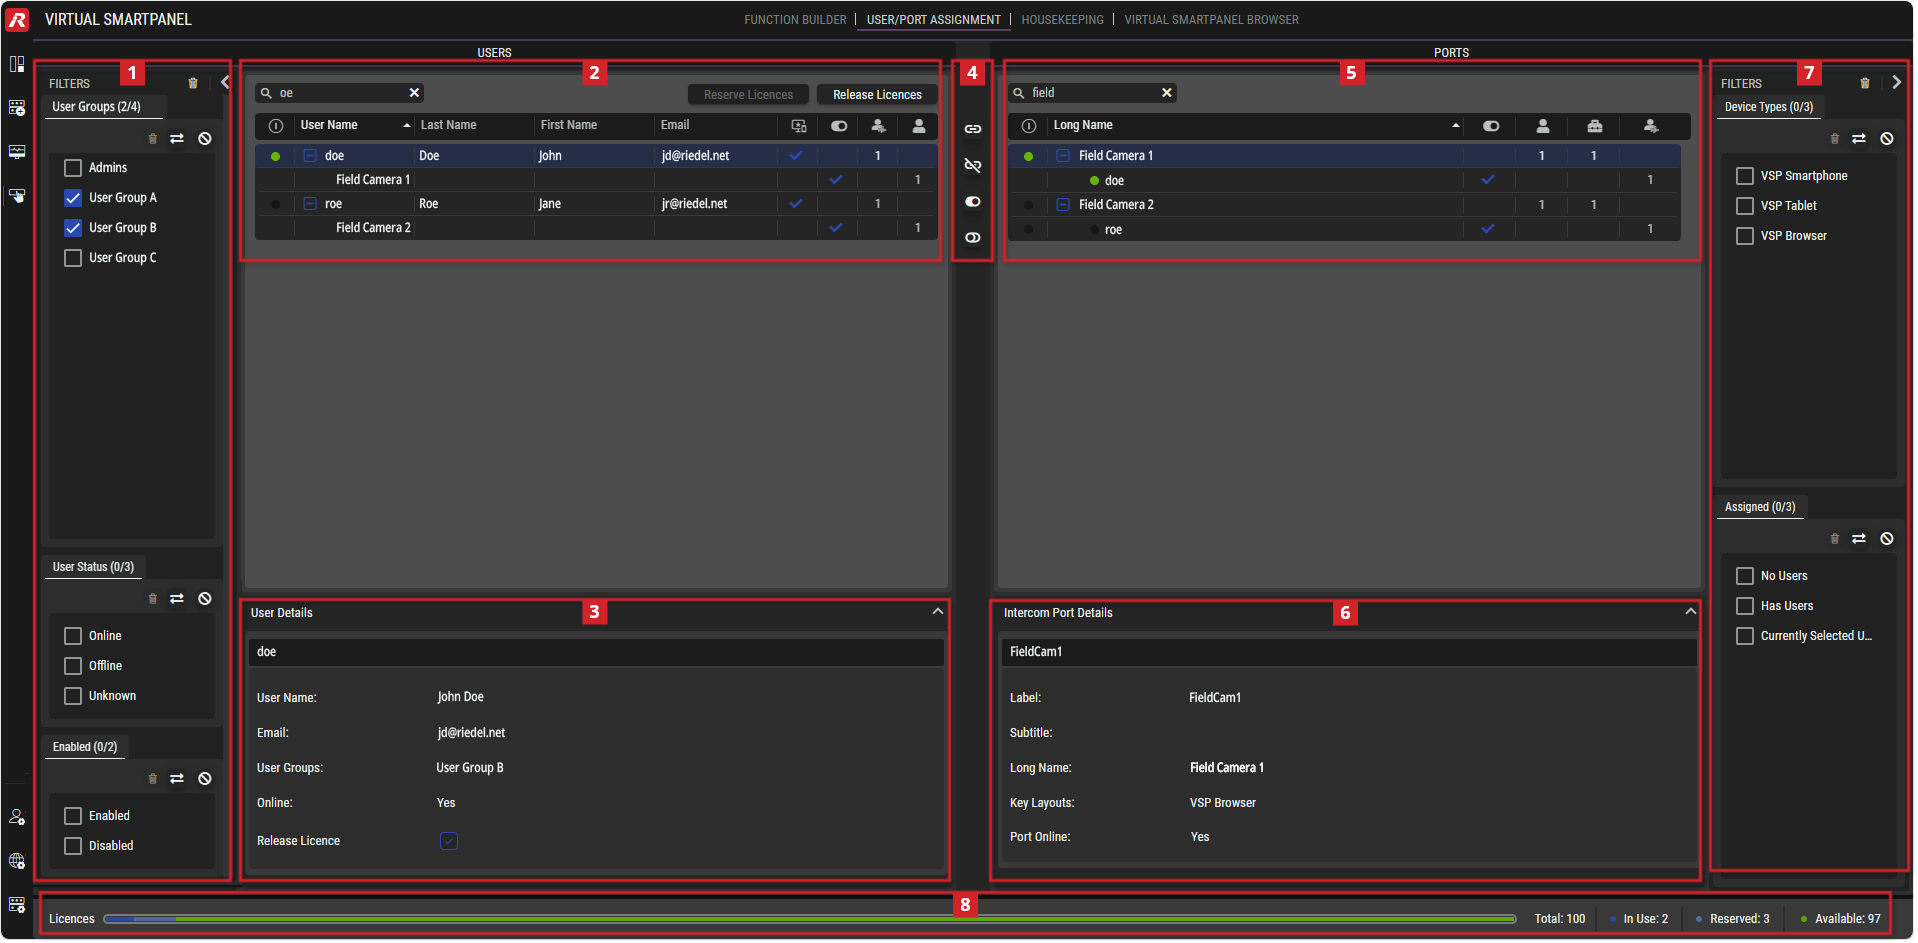Enable the Online status filter
The height and width of the screenshot is (943, 1918).
pyautogui.click(x=73, y=636)
